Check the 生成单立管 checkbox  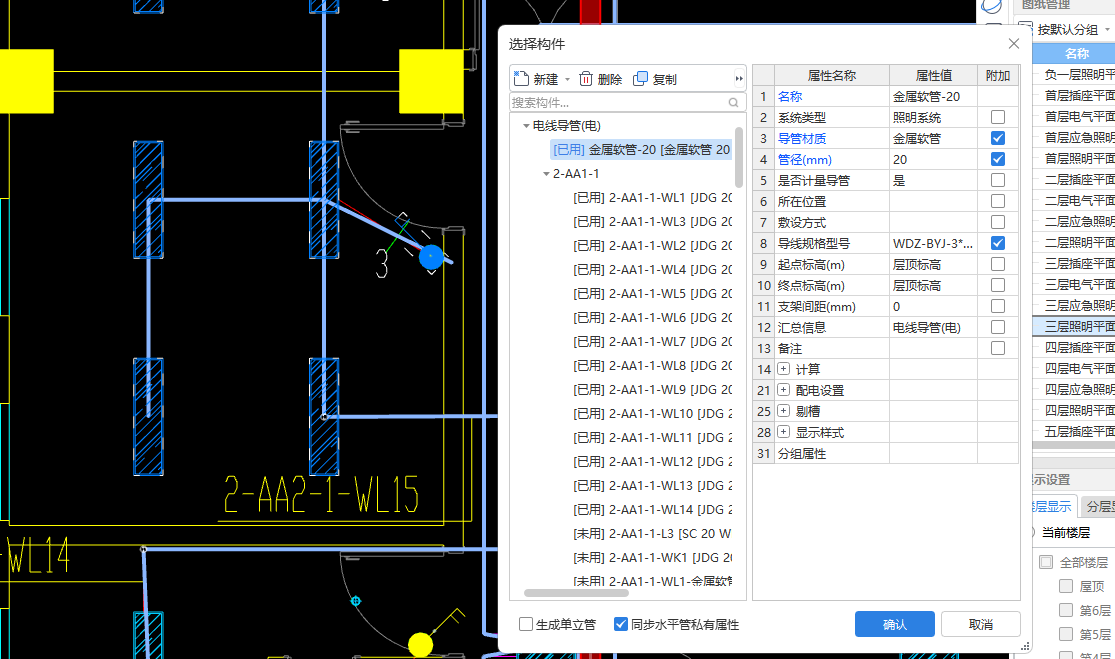tap(526, 624)
